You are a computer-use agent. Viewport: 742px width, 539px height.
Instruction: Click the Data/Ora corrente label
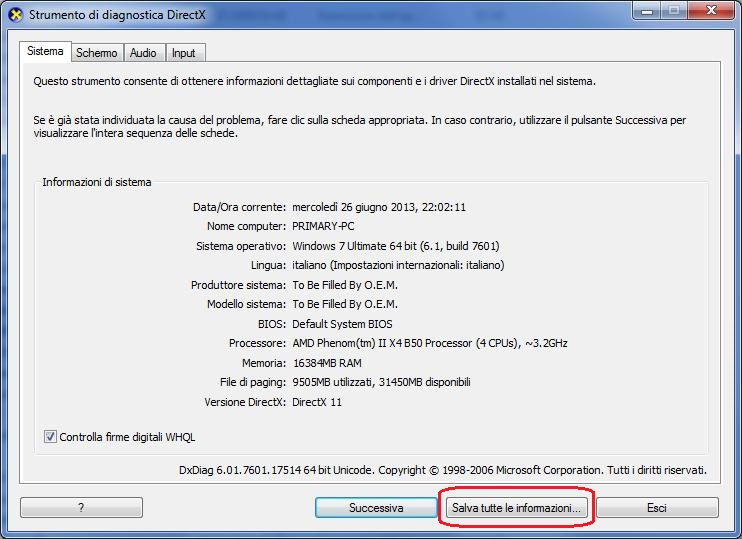pyautogui.click(x=239, y=207)
